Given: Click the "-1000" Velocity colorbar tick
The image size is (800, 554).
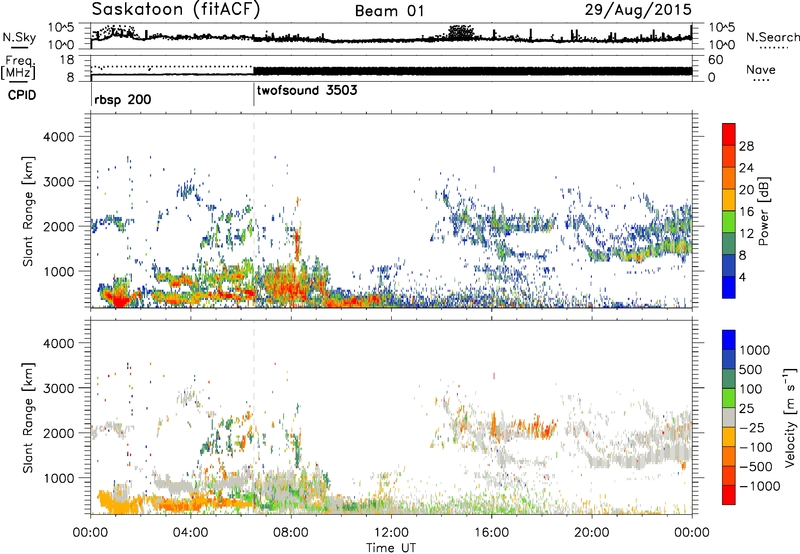Looking at the screenshot, I should tap(760, 486).
